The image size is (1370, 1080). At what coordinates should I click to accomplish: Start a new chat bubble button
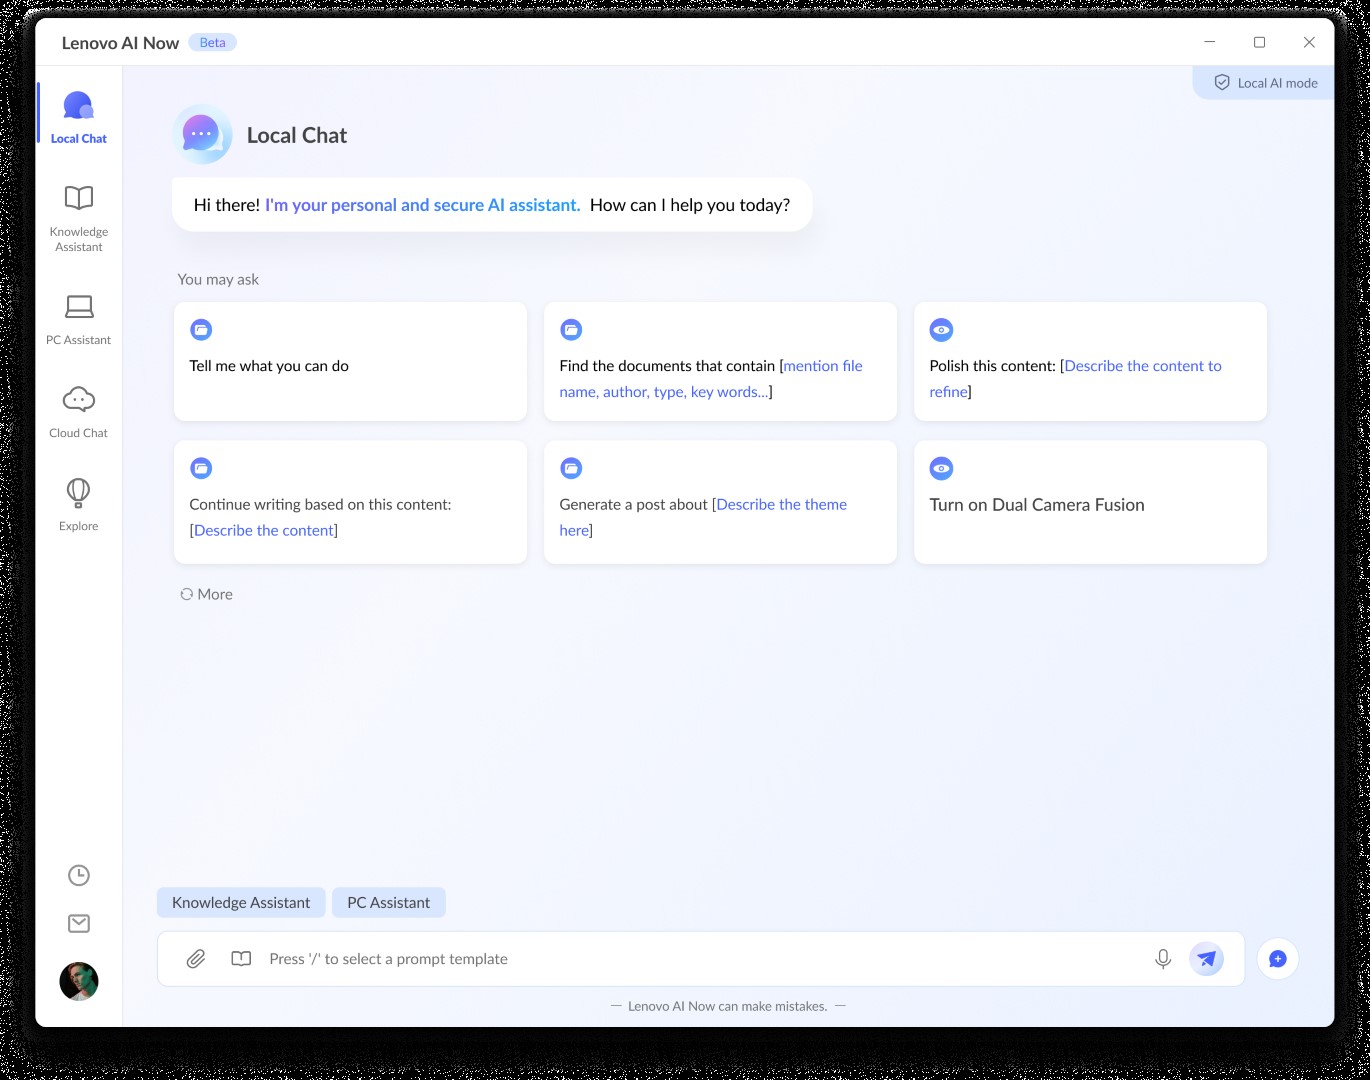point(1278,959)
